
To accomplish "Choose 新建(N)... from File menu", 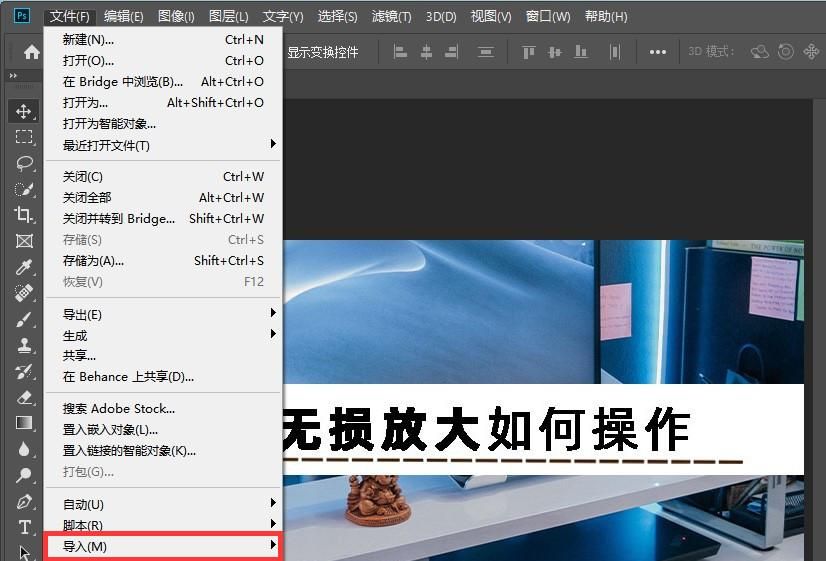I will click(x=163, y=40).
